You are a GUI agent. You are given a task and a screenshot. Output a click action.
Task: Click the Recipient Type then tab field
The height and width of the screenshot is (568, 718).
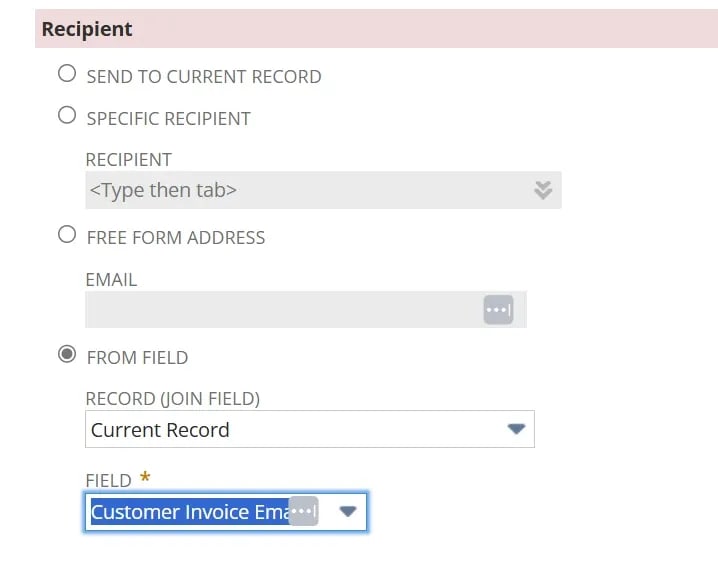point(323,190)
